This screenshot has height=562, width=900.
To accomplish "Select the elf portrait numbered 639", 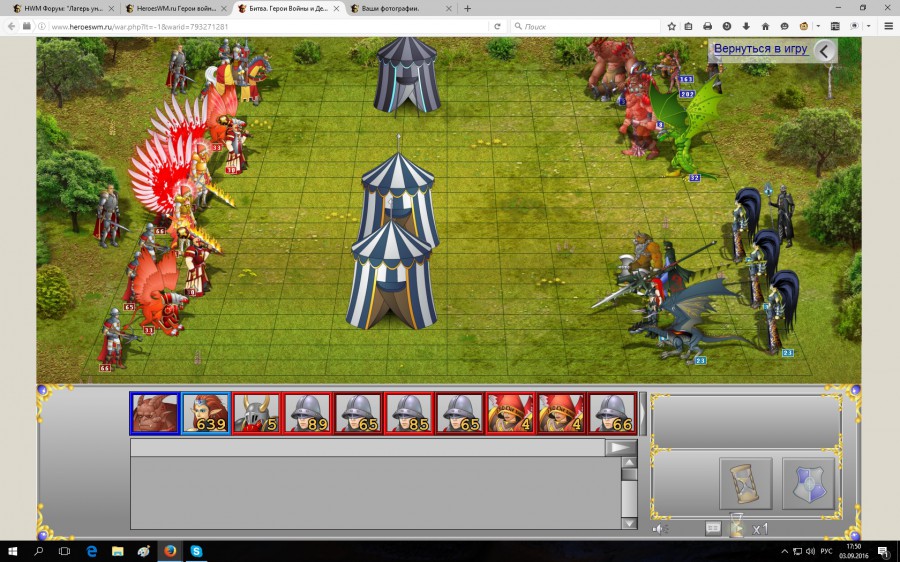I will pyautogui.click(x=205, y=413).
